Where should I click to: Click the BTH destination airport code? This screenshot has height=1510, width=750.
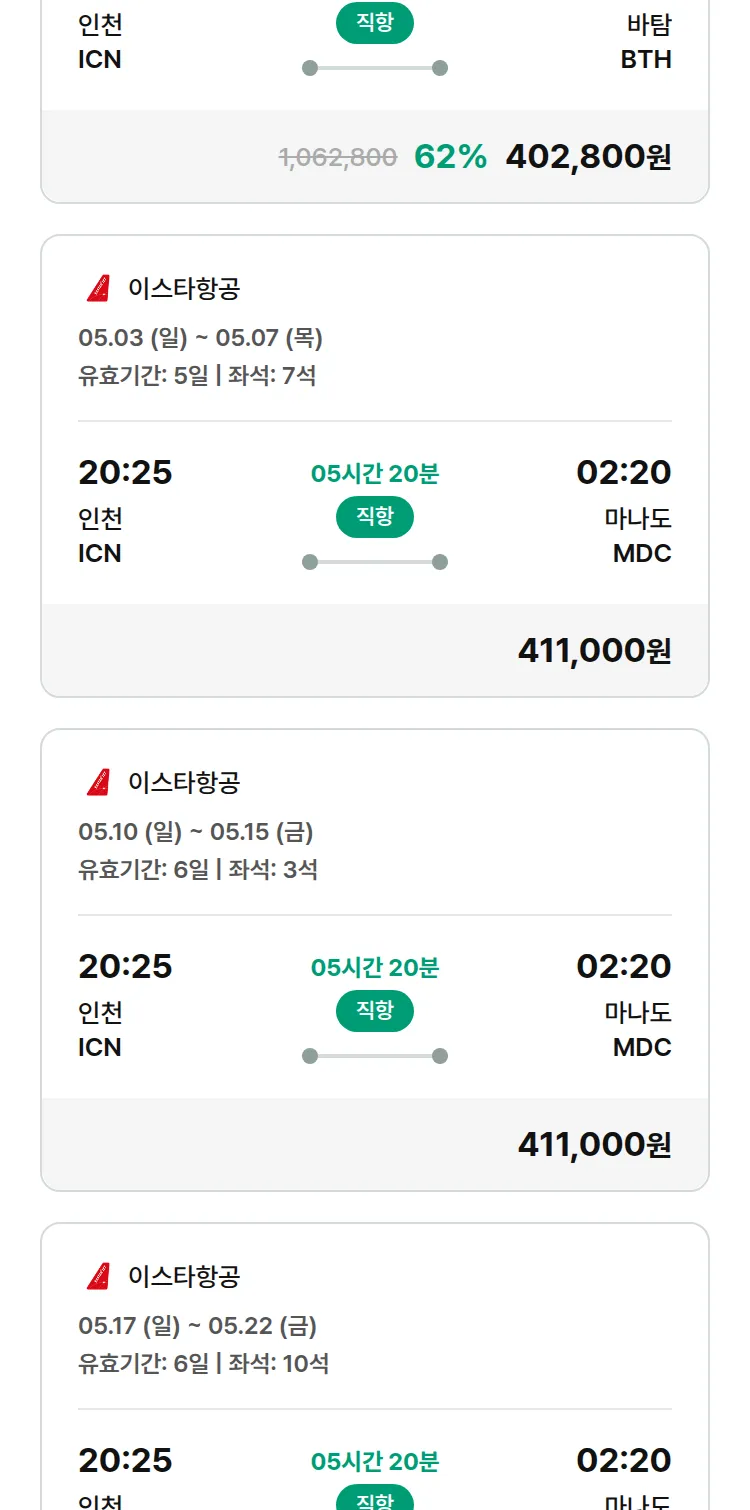tap(646, 60)
